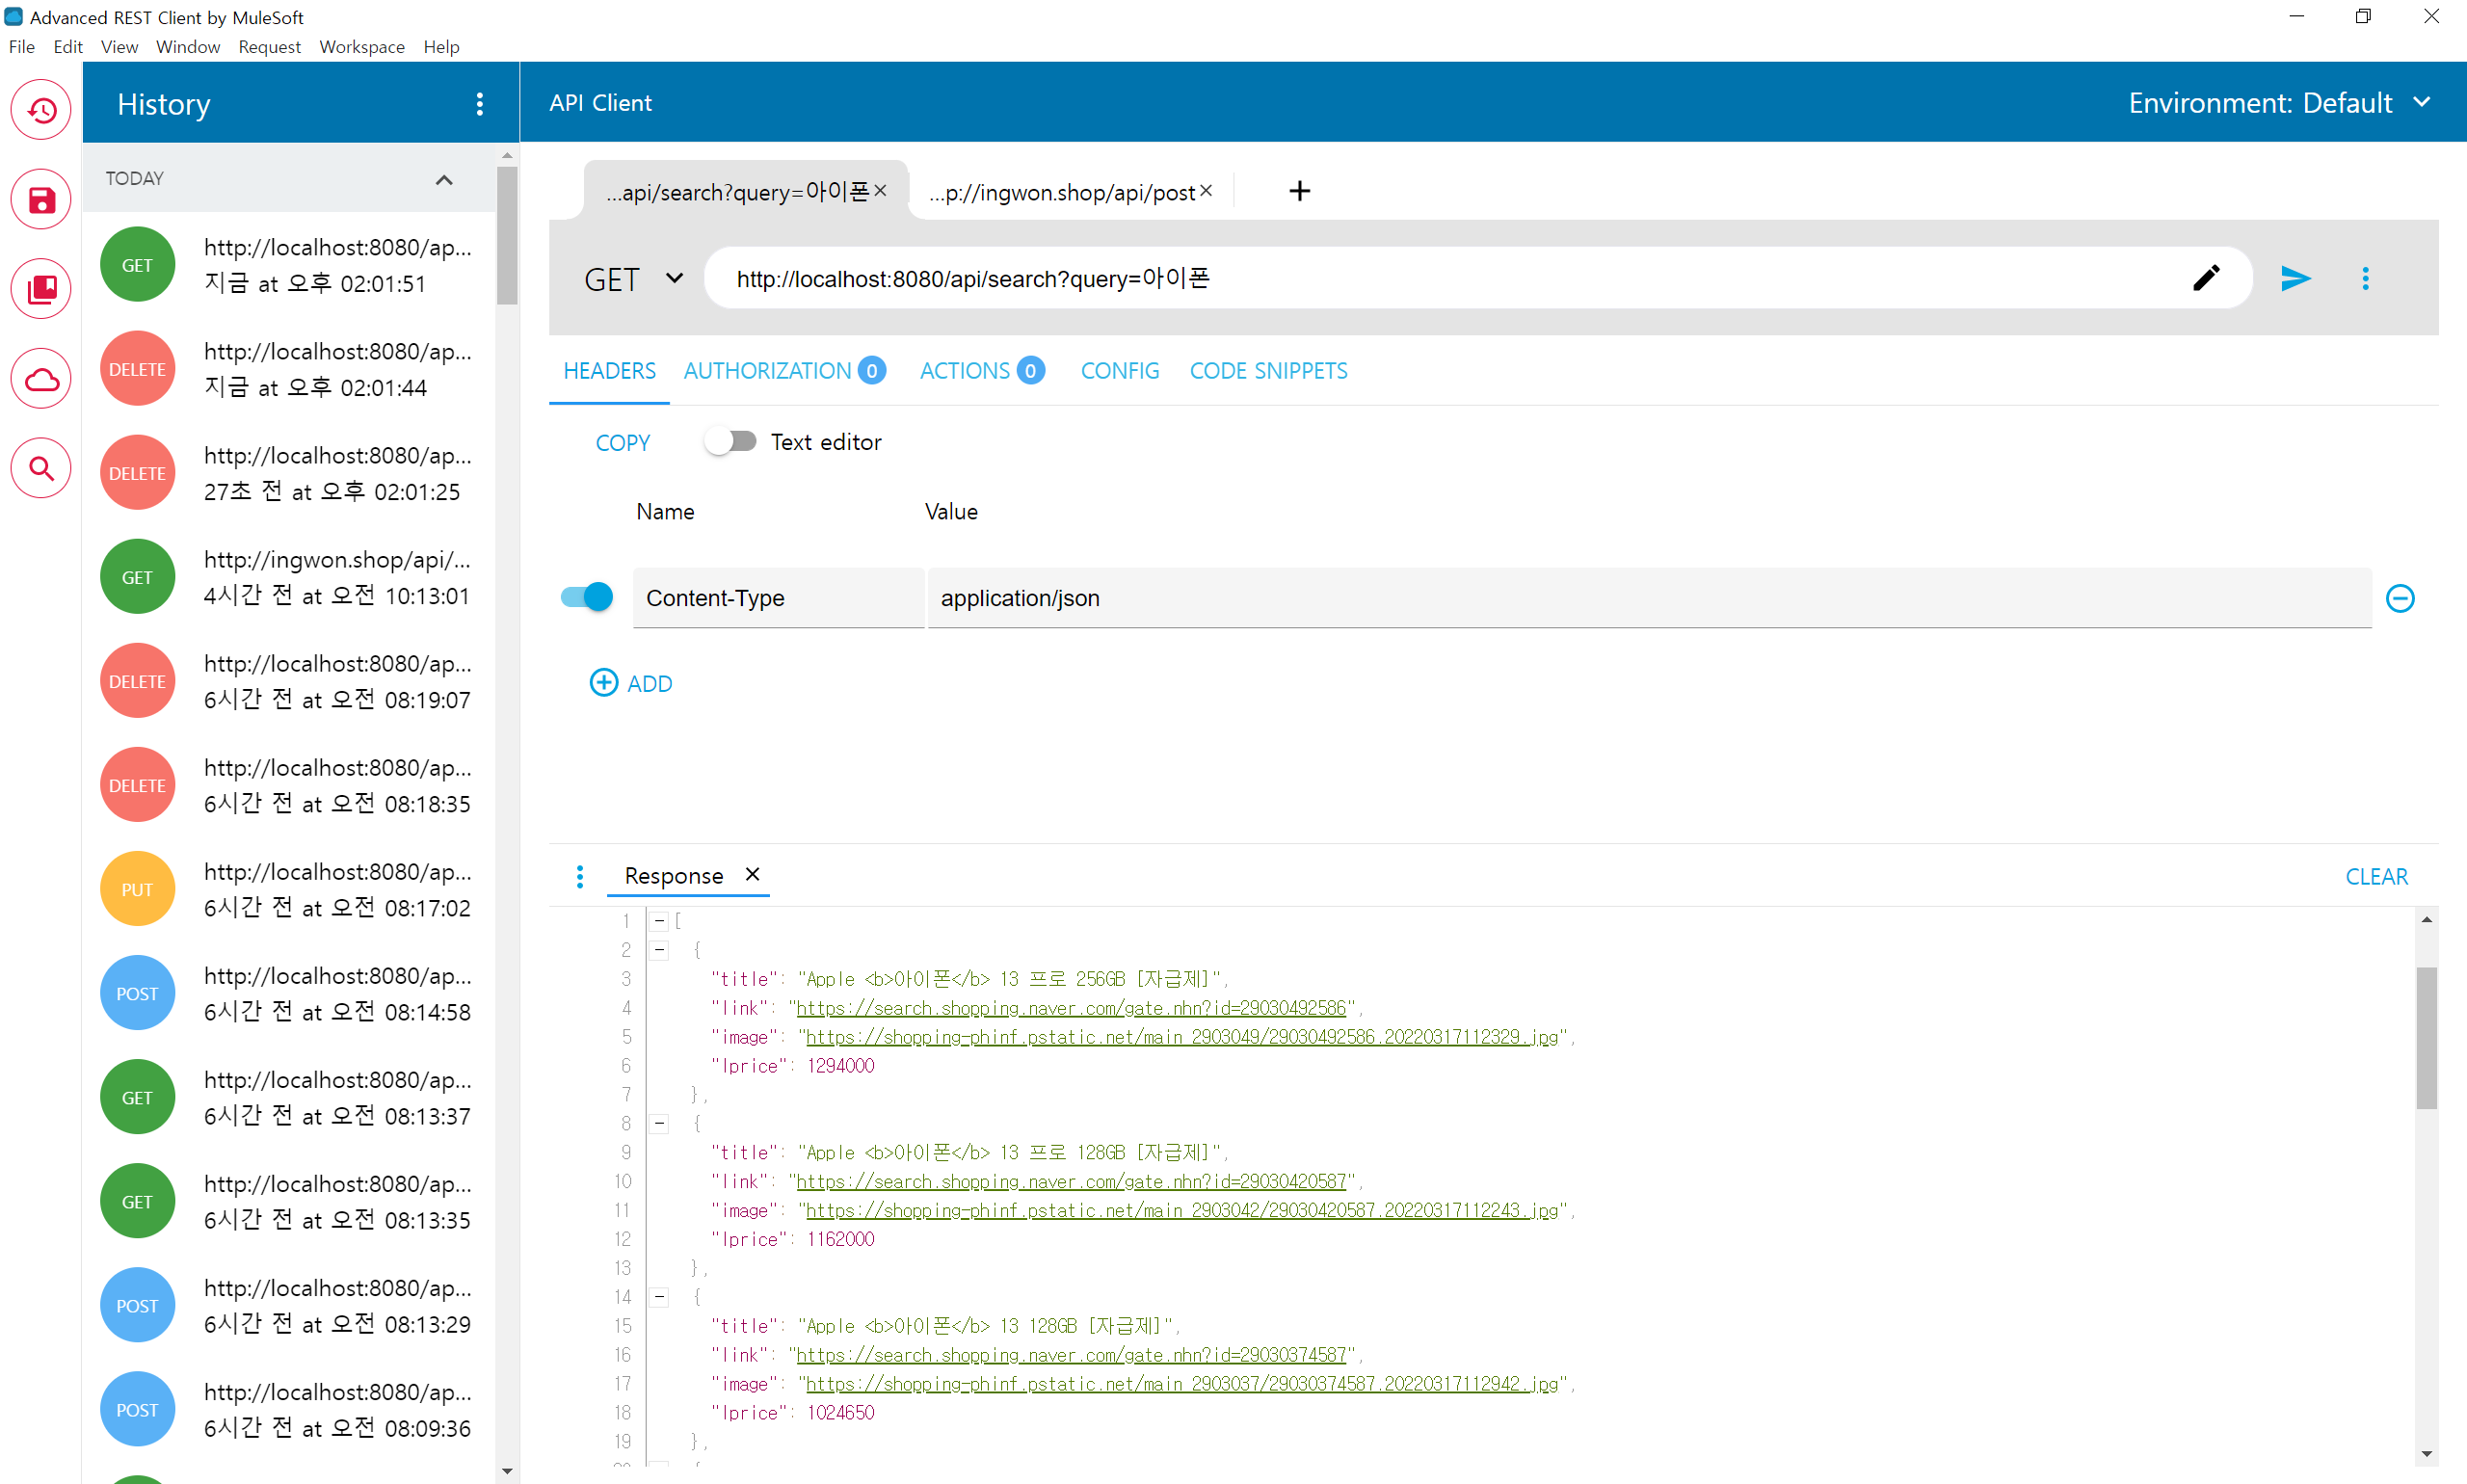Click ADD to add a header

[631, 683]
